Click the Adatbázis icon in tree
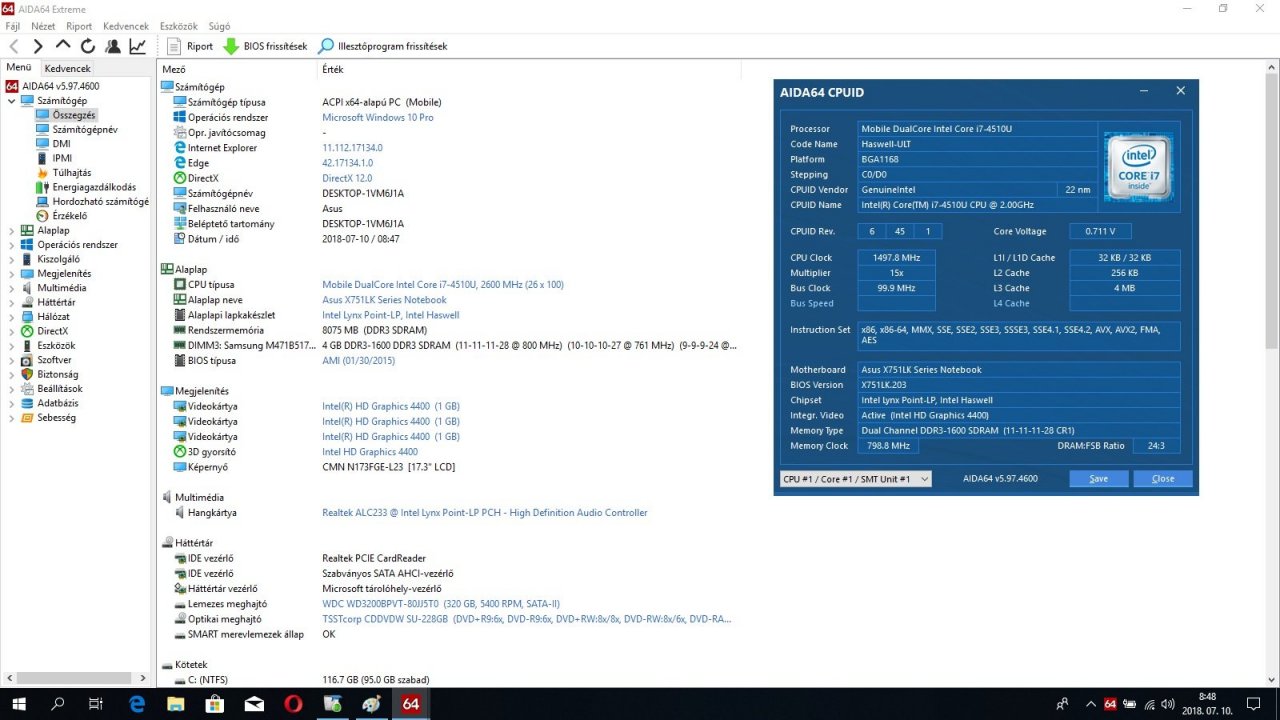The width and height of the screenshot is (1280, 720). (27, 403)
